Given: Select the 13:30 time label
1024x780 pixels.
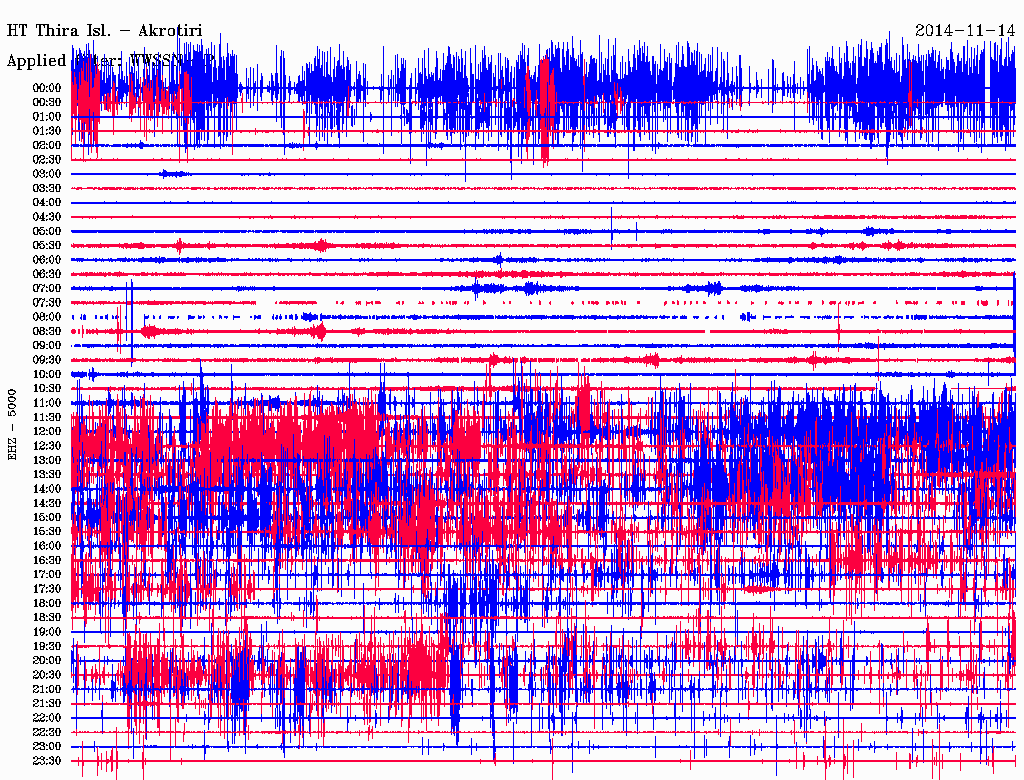Looking at the screenshot, I should (x=46, y=474).
